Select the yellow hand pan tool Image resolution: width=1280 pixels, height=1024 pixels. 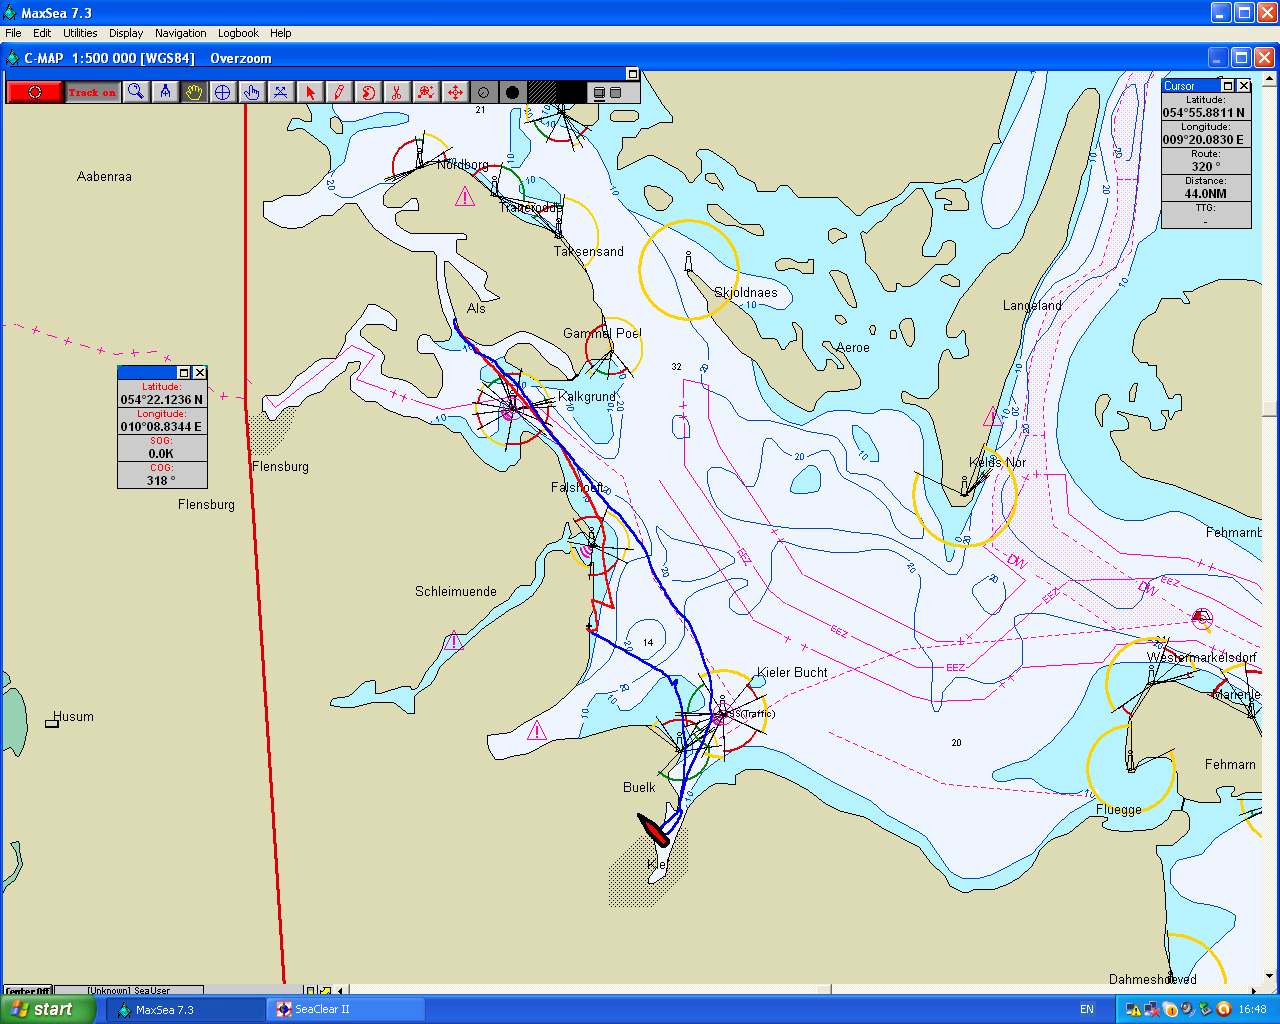[194, 92]
